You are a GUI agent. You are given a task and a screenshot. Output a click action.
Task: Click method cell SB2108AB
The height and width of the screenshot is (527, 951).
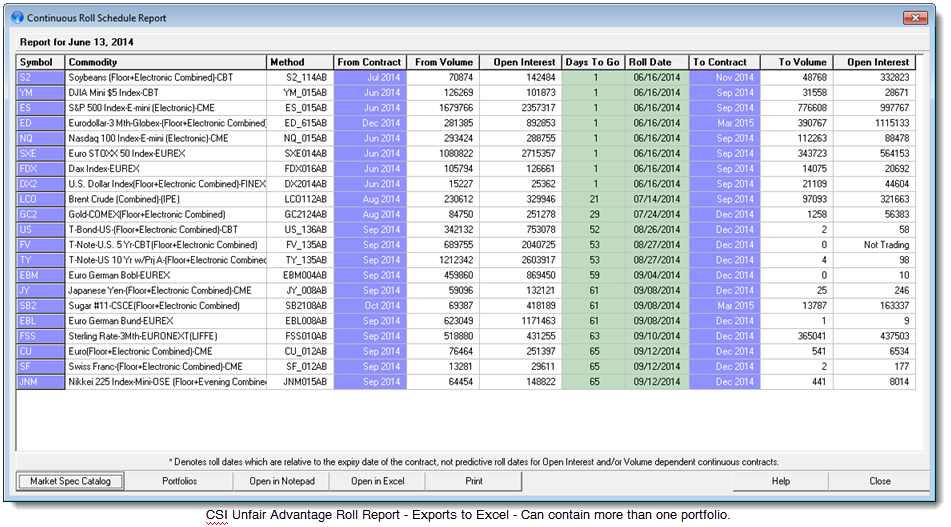tap(300, 306)
